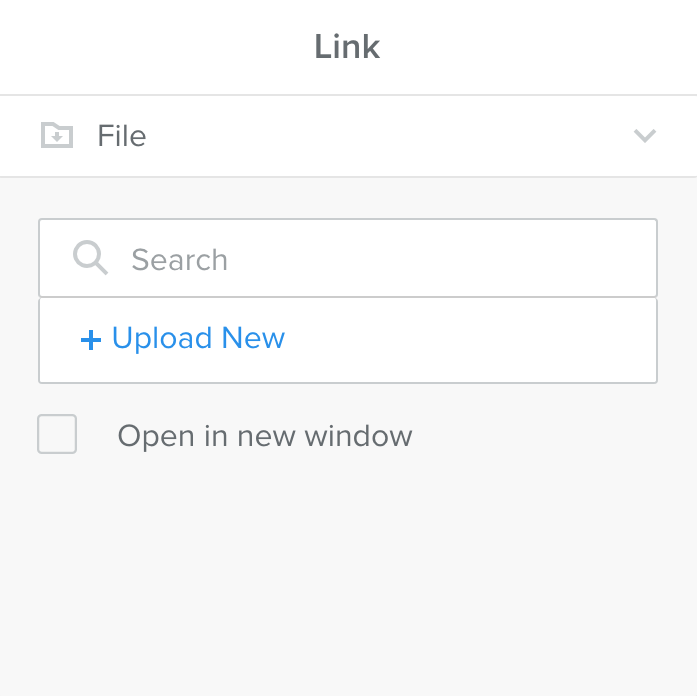Choose Upload New to add a file
The height and width of the screenshot is (696, 697).
point(198,339)
